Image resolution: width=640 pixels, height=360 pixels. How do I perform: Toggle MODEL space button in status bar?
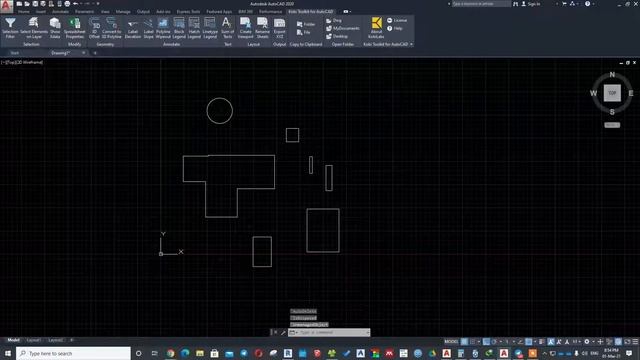[x=451, y=341]
